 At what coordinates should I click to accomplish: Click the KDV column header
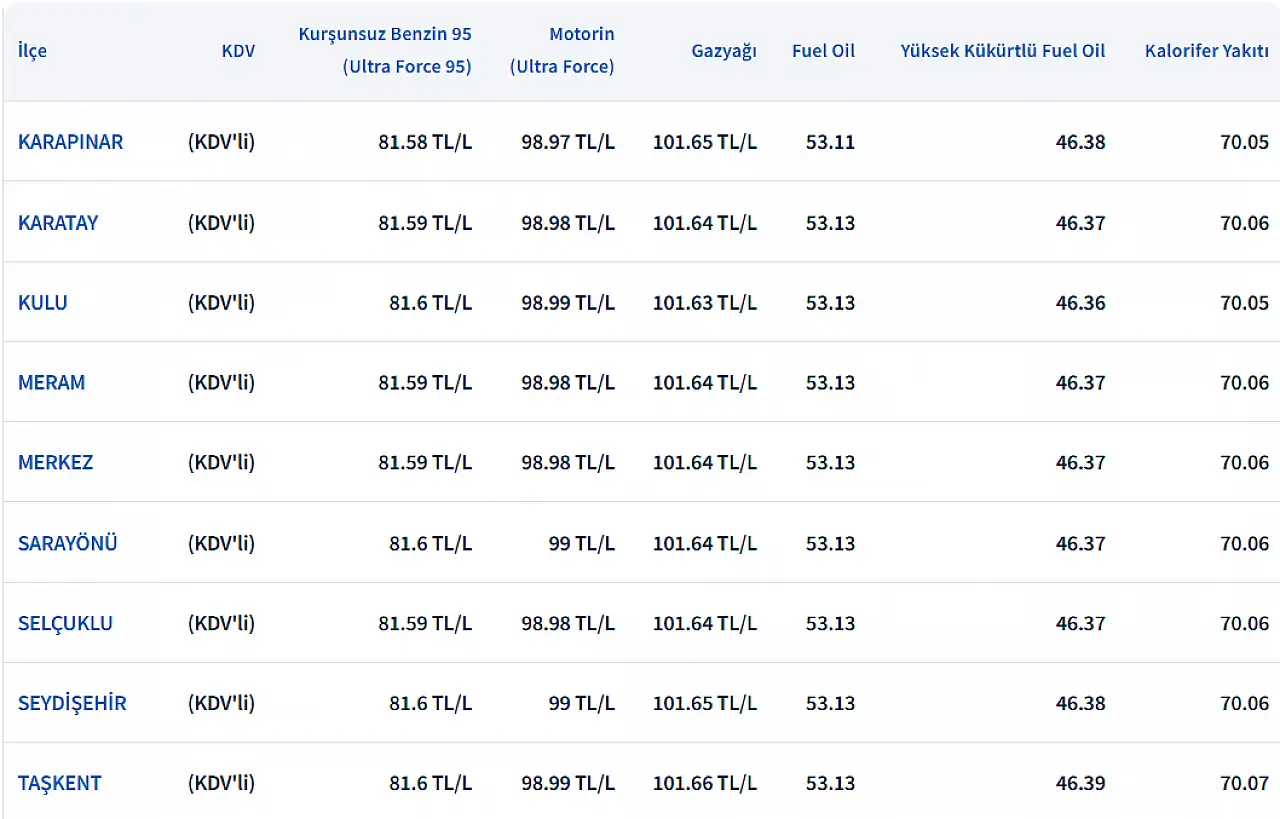point(238,51)
